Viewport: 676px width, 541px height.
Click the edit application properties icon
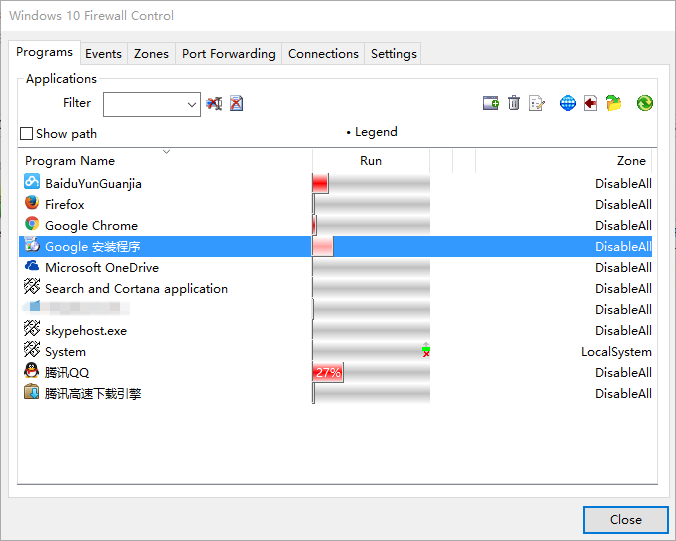click(537, 103)
